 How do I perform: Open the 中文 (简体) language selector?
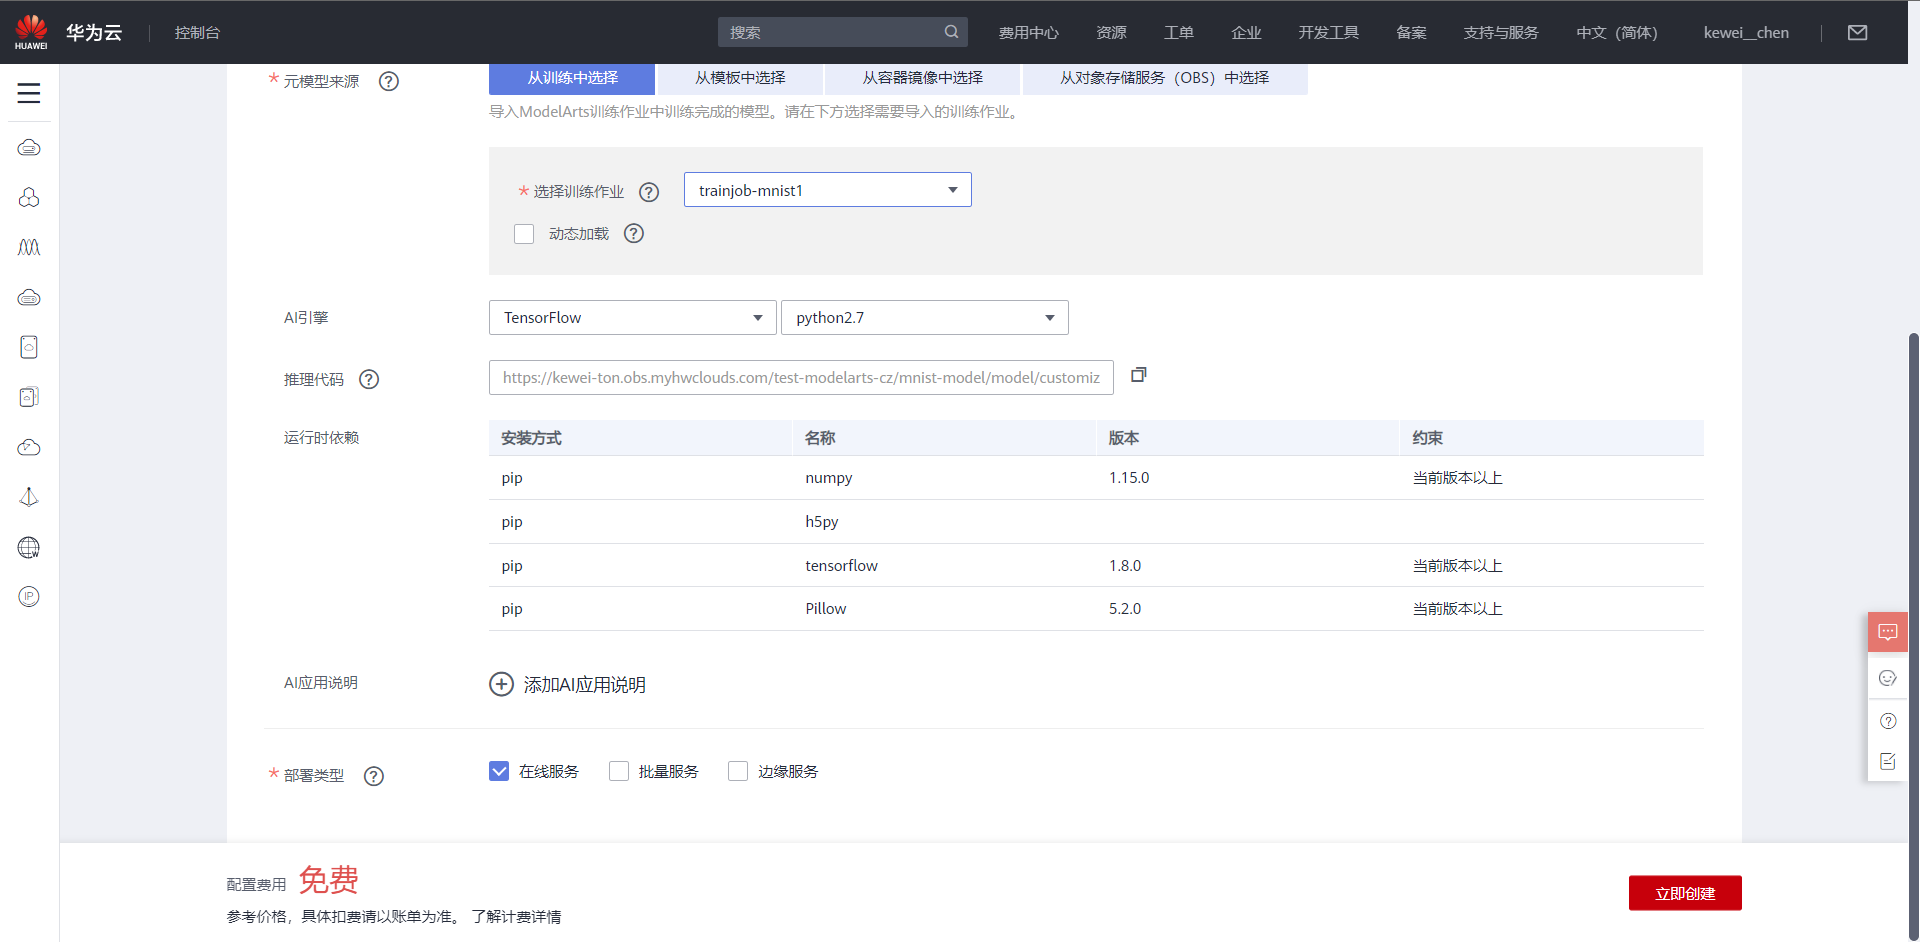(1617, 32)
